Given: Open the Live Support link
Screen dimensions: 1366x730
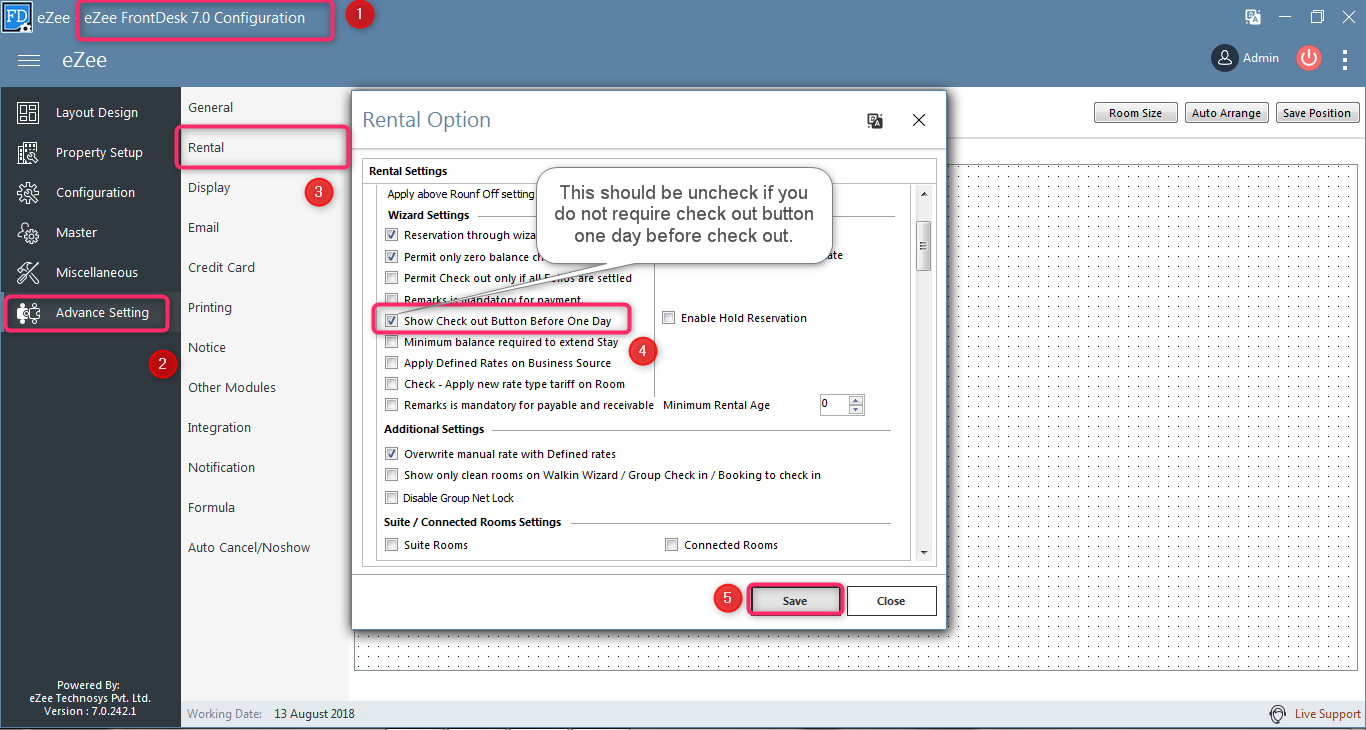Looking at the screenshot, I should coord(1328,714).
